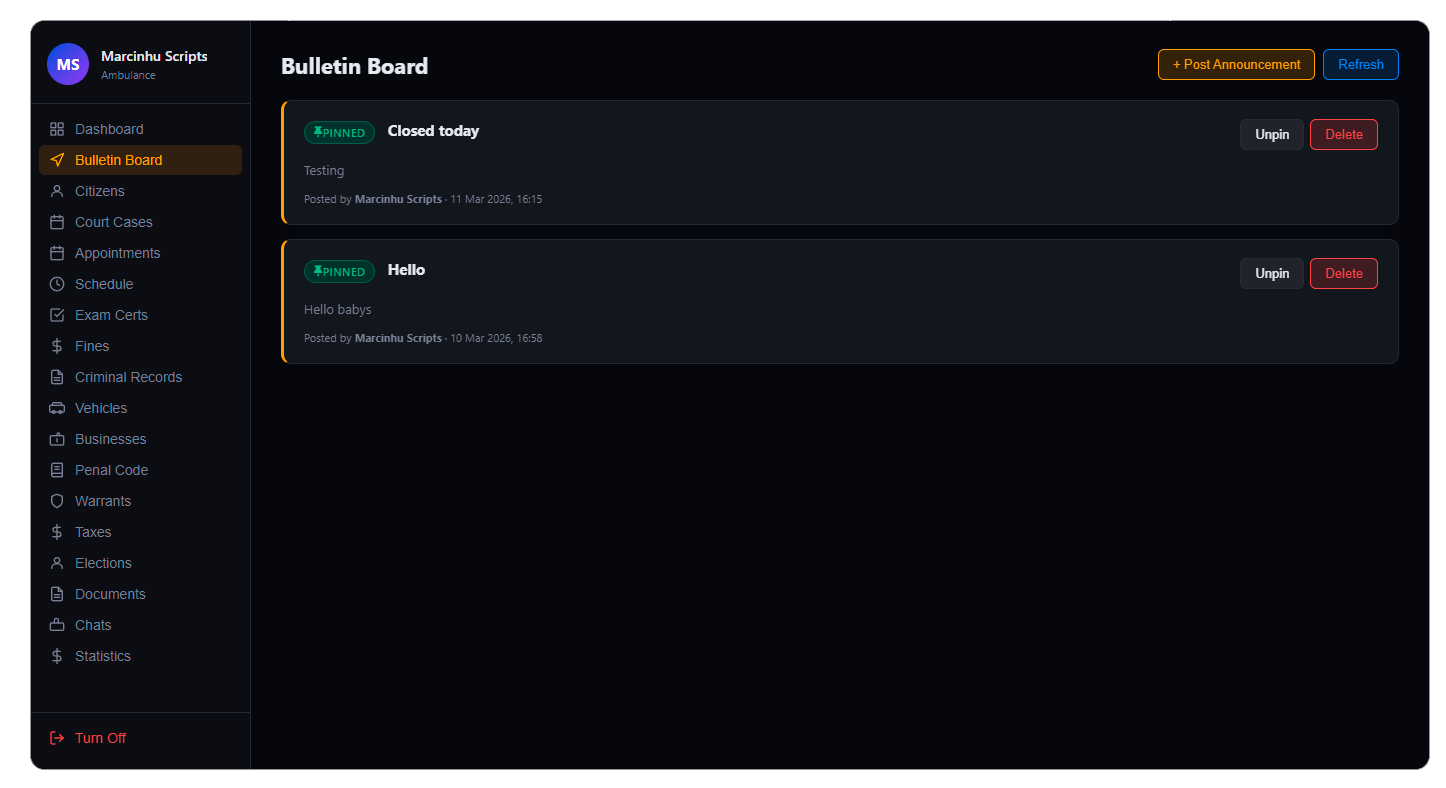Click the MS profile avatar

coord(68,64)
